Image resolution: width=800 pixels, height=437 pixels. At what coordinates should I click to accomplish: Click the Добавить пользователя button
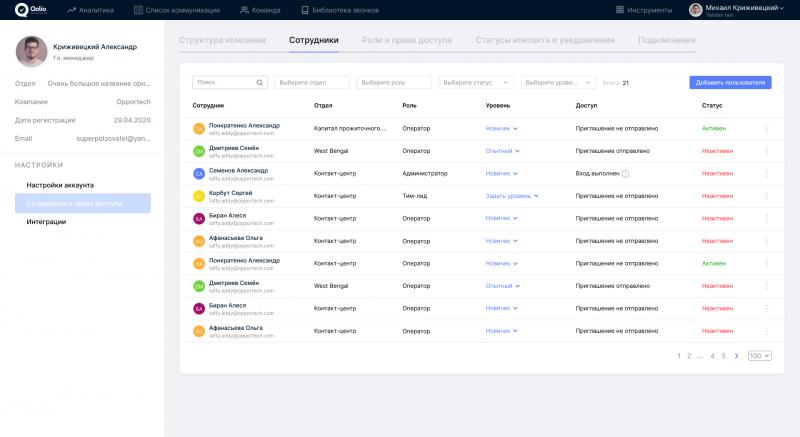[x=730, y=82]
